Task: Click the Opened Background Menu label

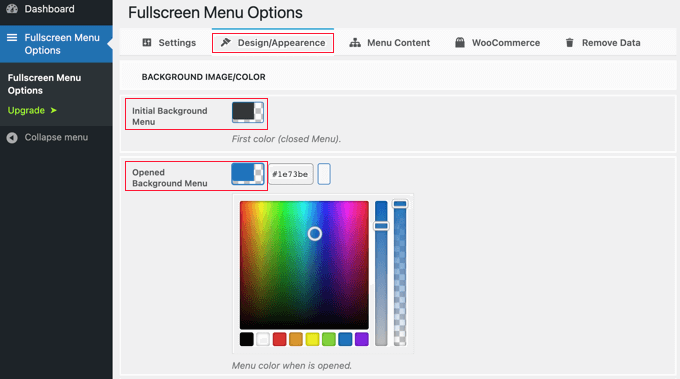Action: tap(170, 178)
